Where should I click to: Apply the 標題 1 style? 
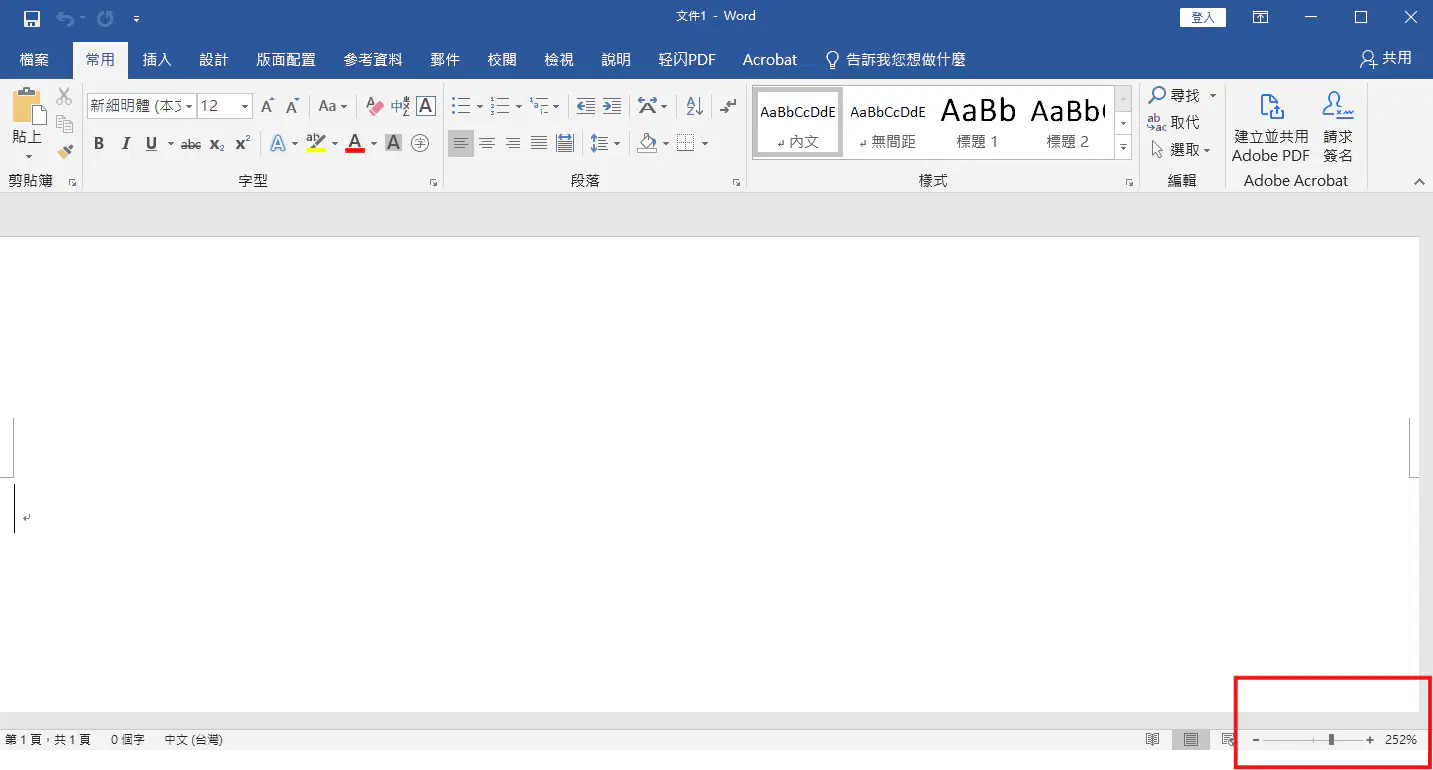(978, 122)
